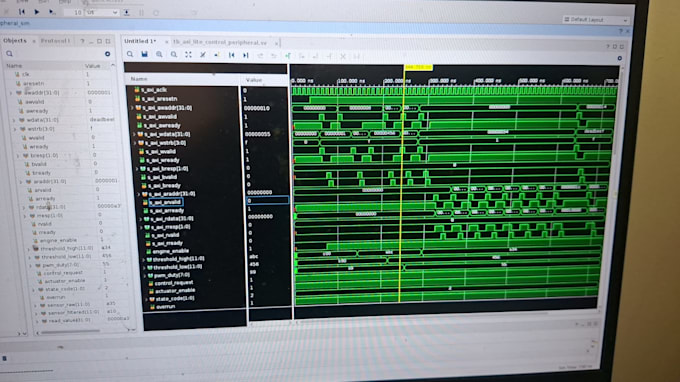Click waveform Value column header

point(254,80)
